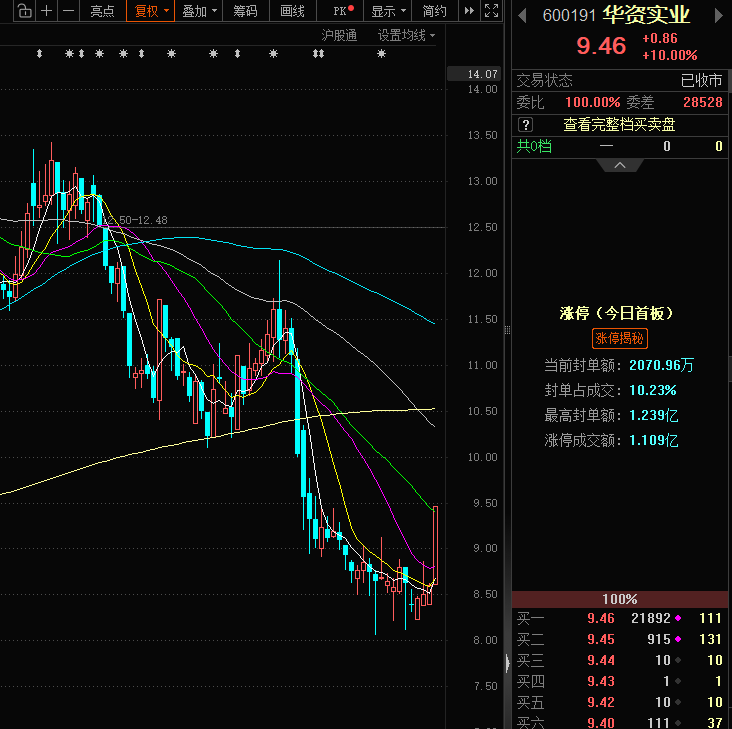Image resolution: width=732 pixels, height=729 pixels.
Task: Go to previous stock with left arrow
Action: 522,16
